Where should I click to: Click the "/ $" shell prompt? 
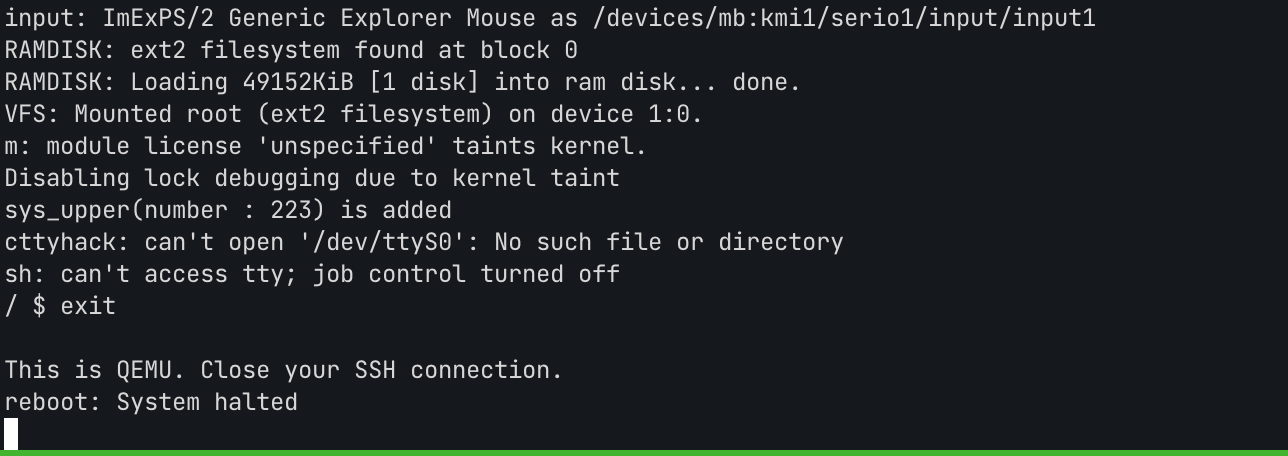(x=25, y=306)
